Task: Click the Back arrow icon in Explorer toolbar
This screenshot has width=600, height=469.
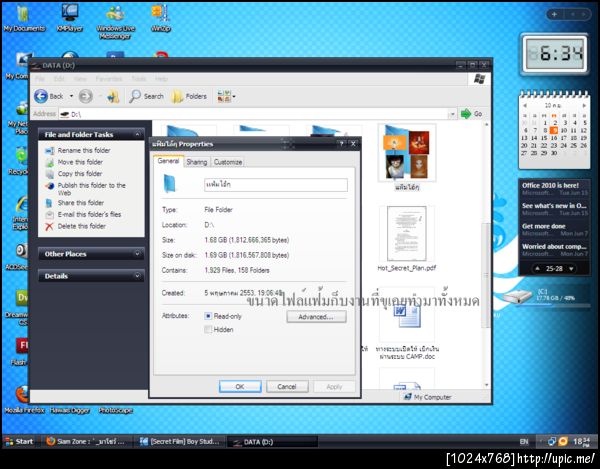Action: pyautogui.click(x=41, y=96)
